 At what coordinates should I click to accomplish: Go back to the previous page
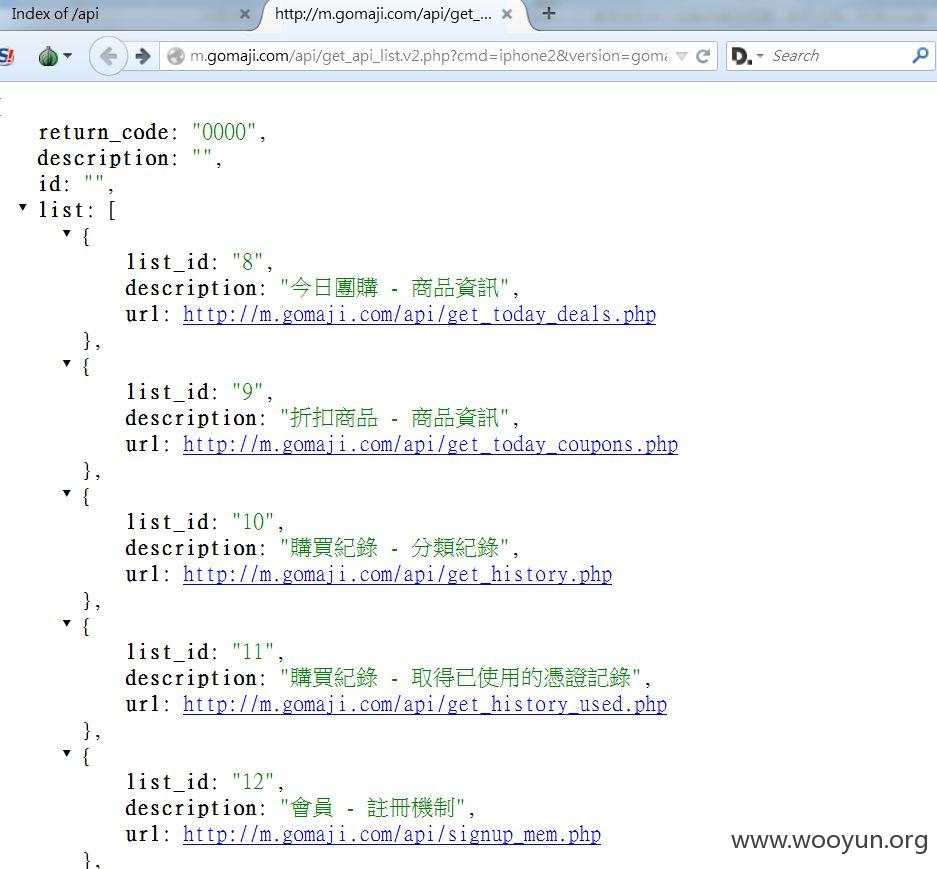tap(108, 56)
